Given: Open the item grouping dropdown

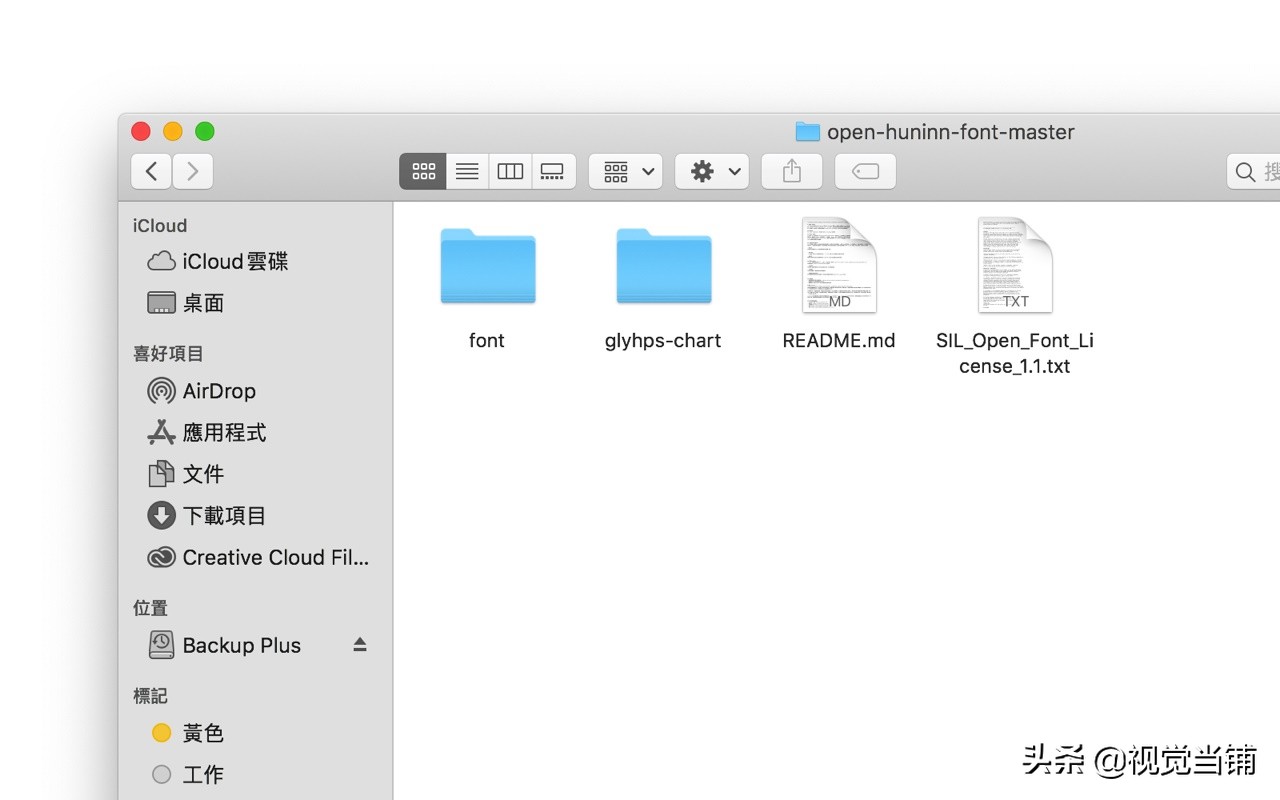Looking at the screenshot, I should pos(624,170).
